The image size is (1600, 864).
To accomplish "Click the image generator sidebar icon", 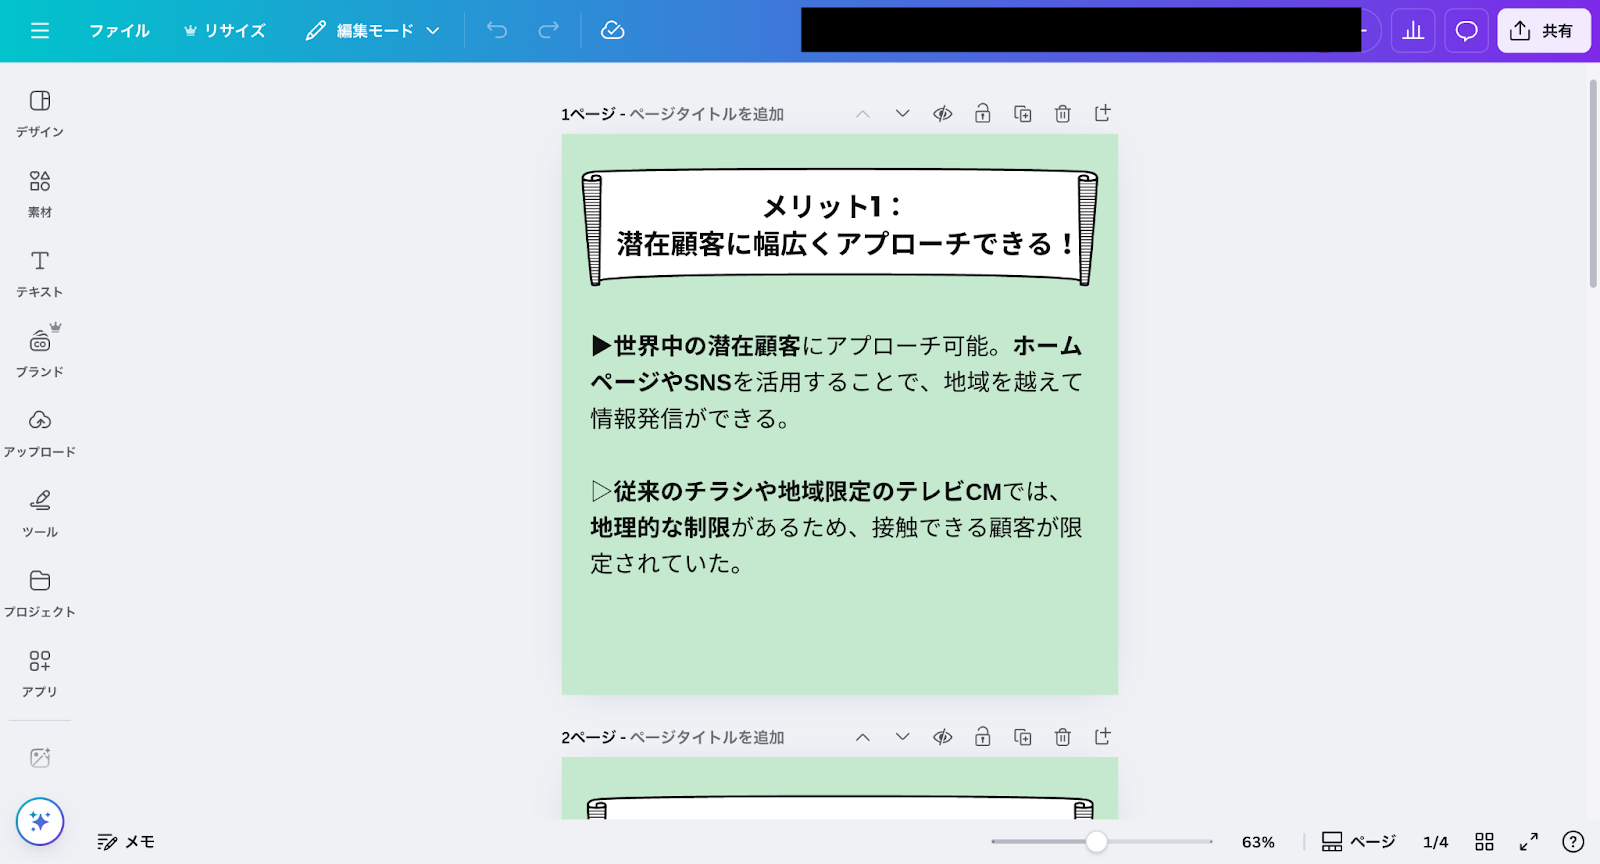I will click(x=40, y=758).
